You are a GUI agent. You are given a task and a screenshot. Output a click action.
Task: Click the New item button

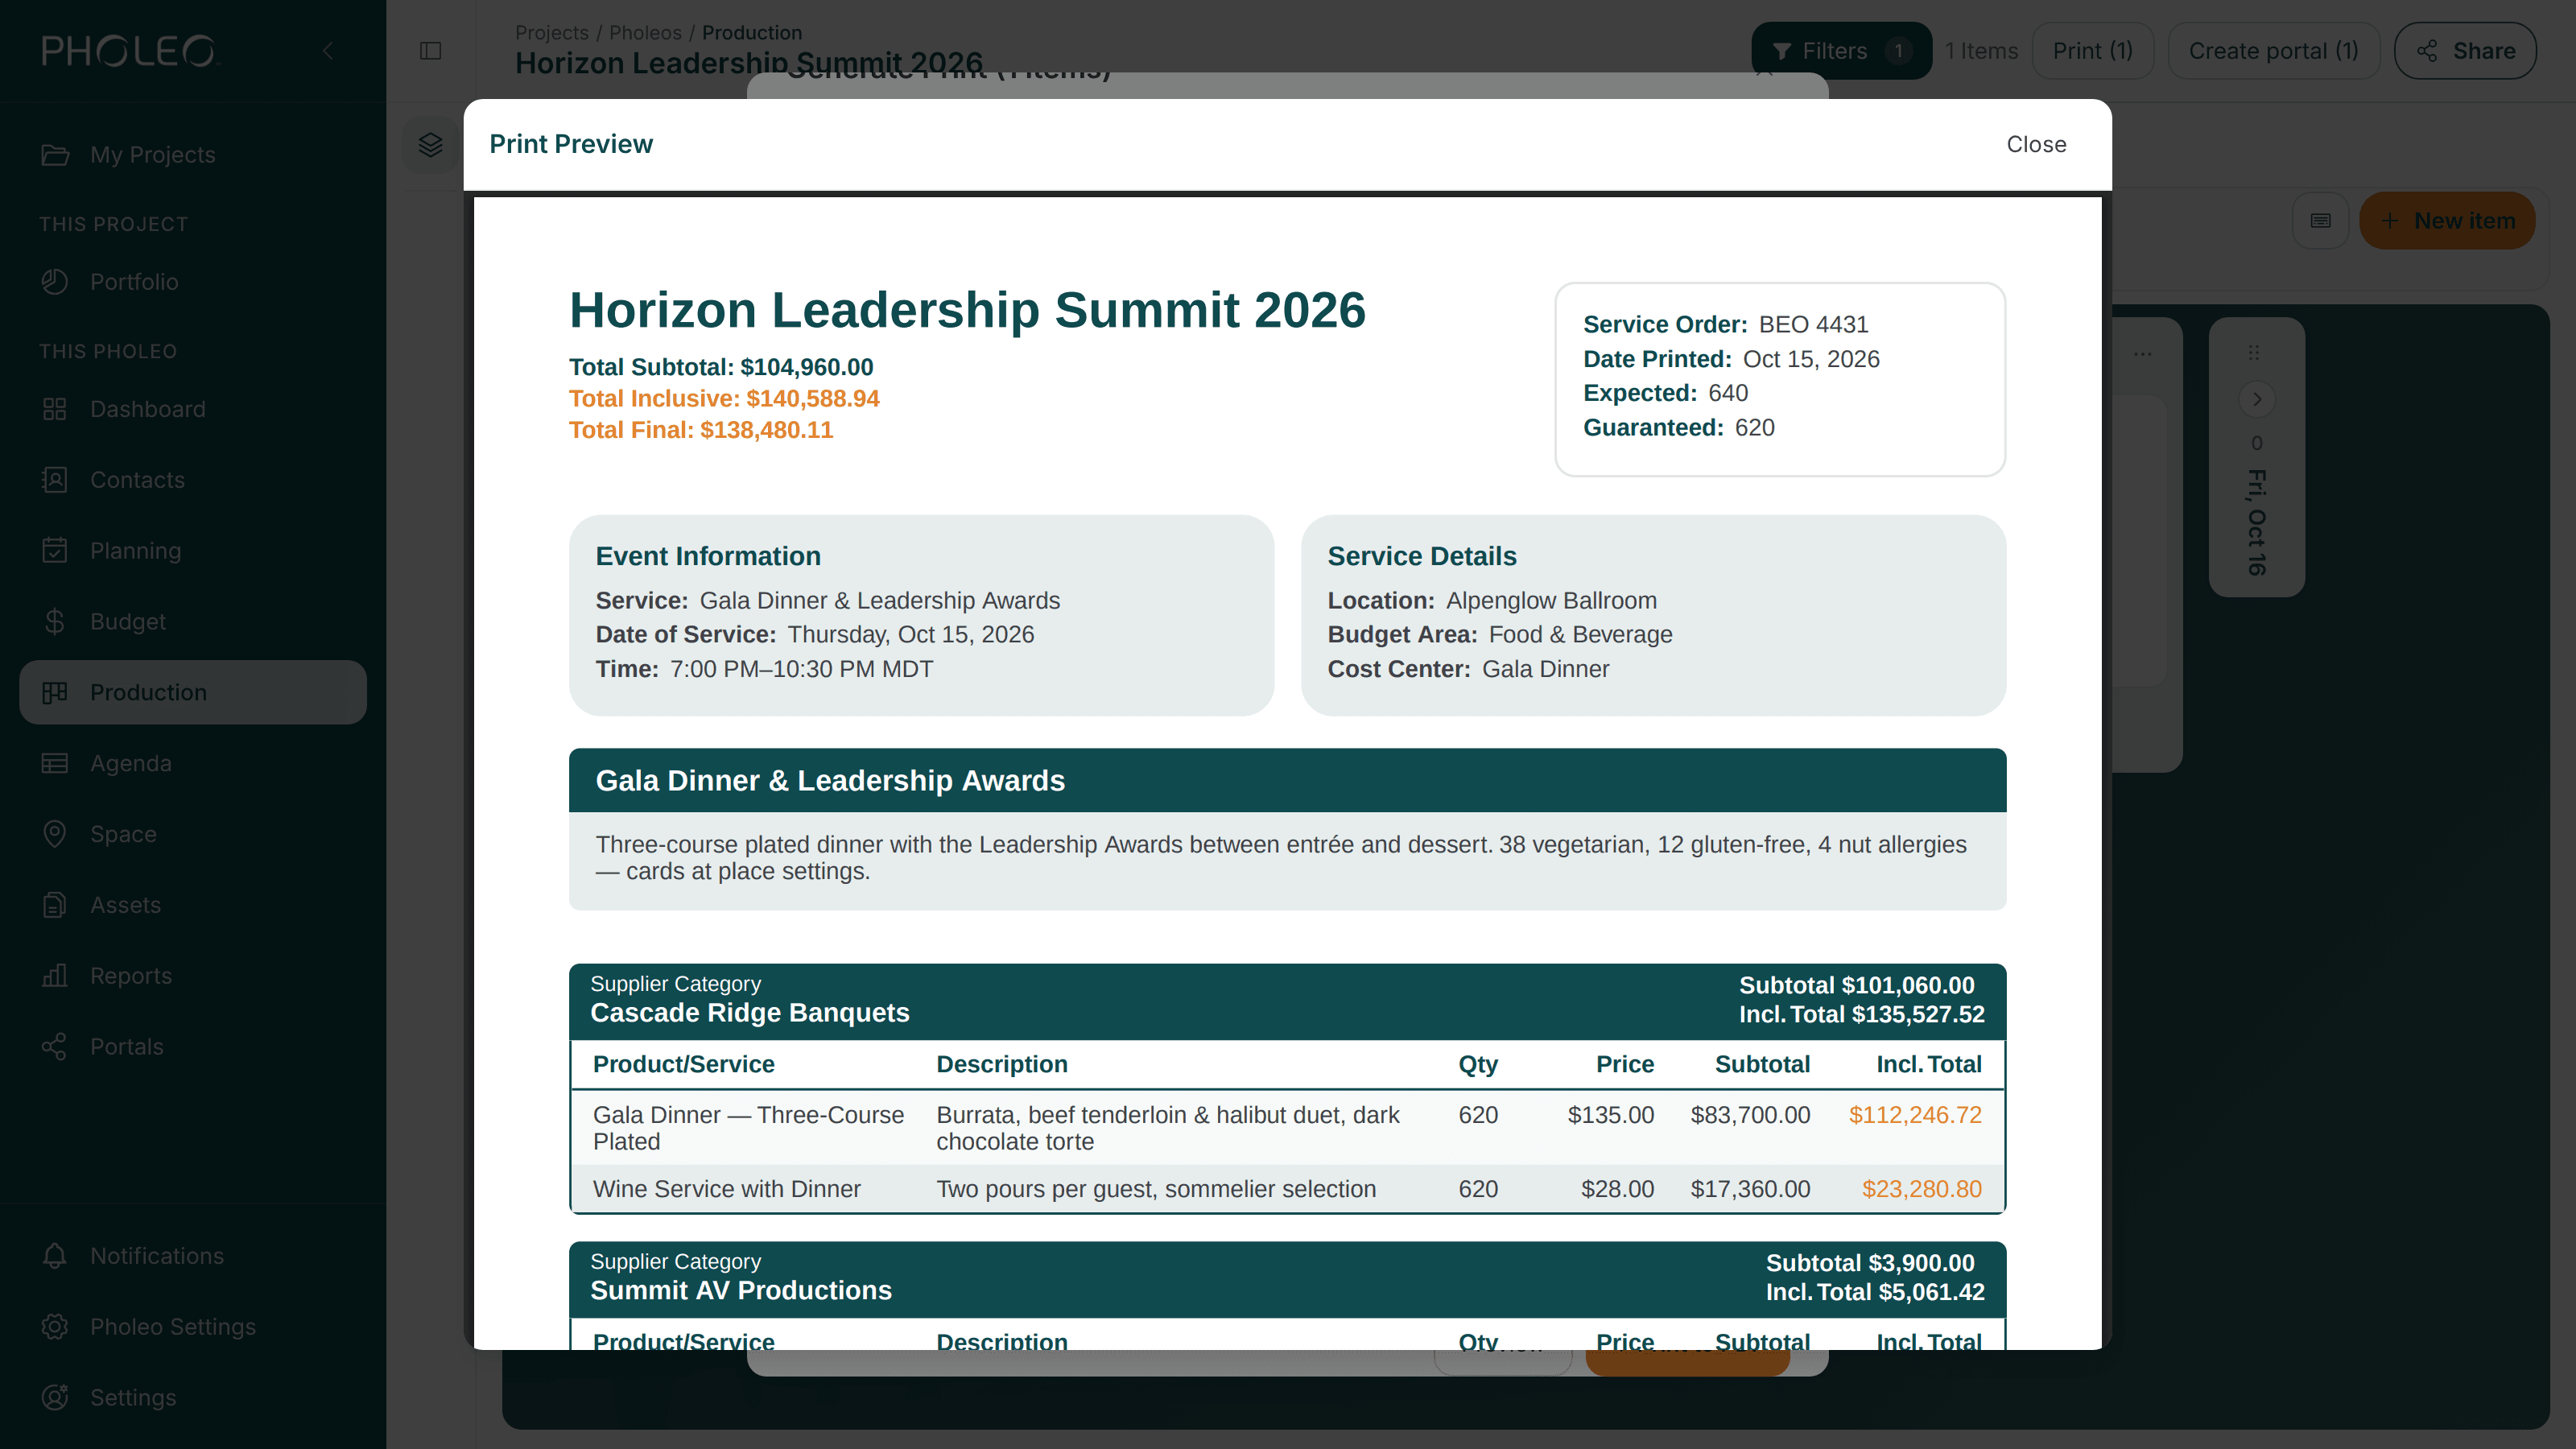coord(2447,221)
